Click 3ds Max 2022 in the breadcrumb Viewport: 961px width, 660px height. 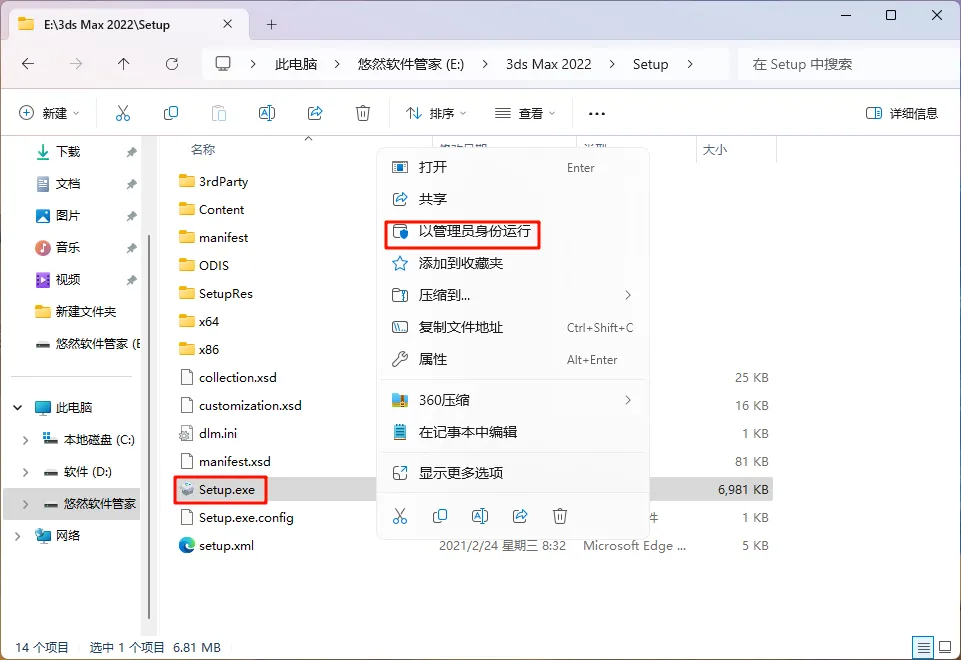[549, 64]
